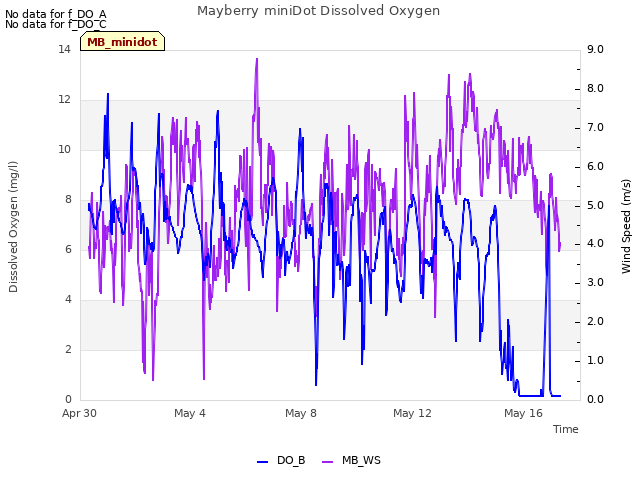Click the 6.0 wind speed tick label

(x=595, y=167)
